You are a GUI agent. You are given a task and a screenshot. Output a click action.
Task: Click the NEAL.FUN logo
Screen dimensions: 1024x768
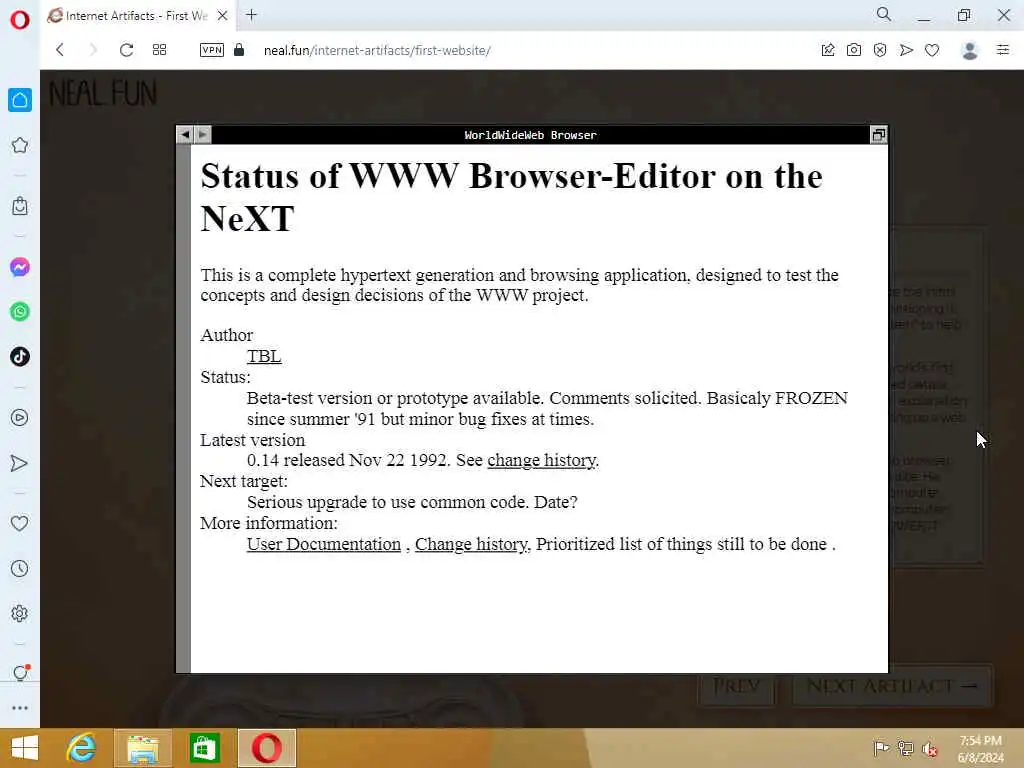tap(103, 93)
